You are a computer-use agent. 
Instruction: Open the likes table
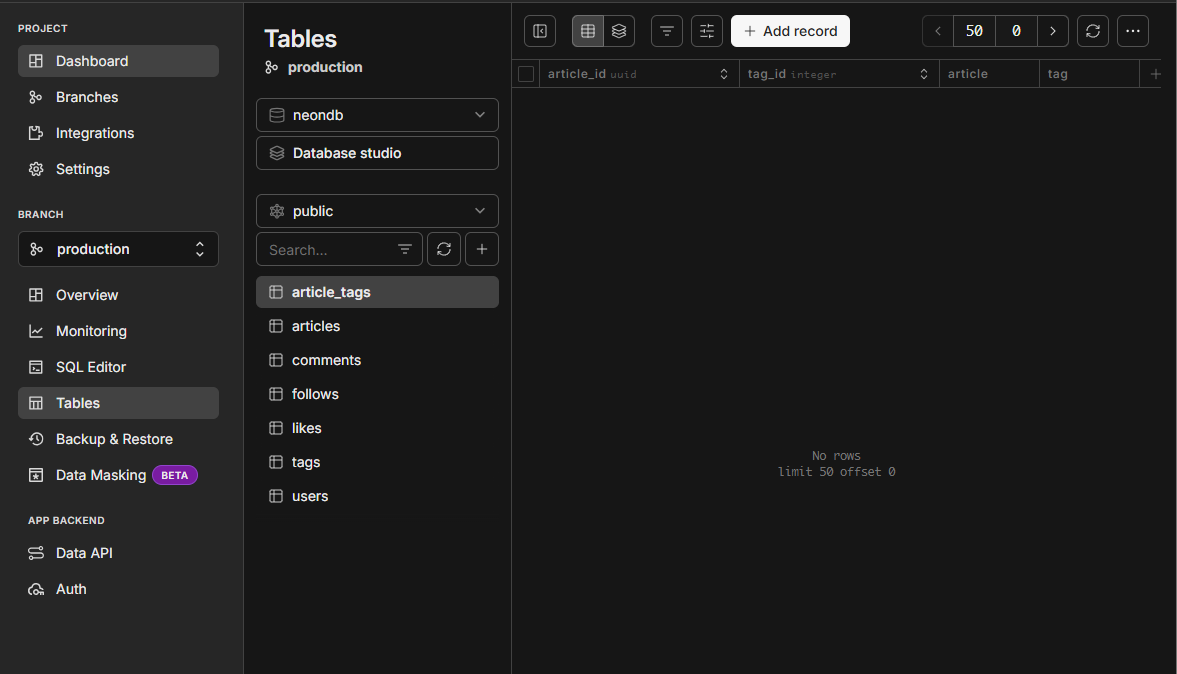[378, 429]
